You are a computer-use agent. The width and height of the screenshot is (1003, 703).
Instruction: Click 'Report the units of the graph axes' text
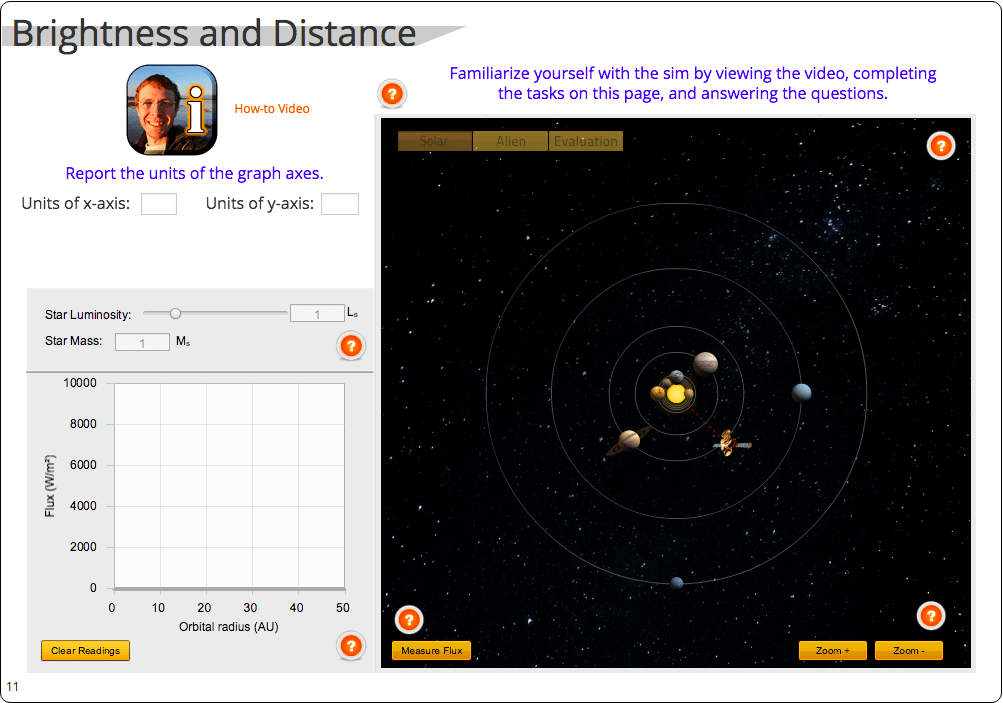coord(194,173)
